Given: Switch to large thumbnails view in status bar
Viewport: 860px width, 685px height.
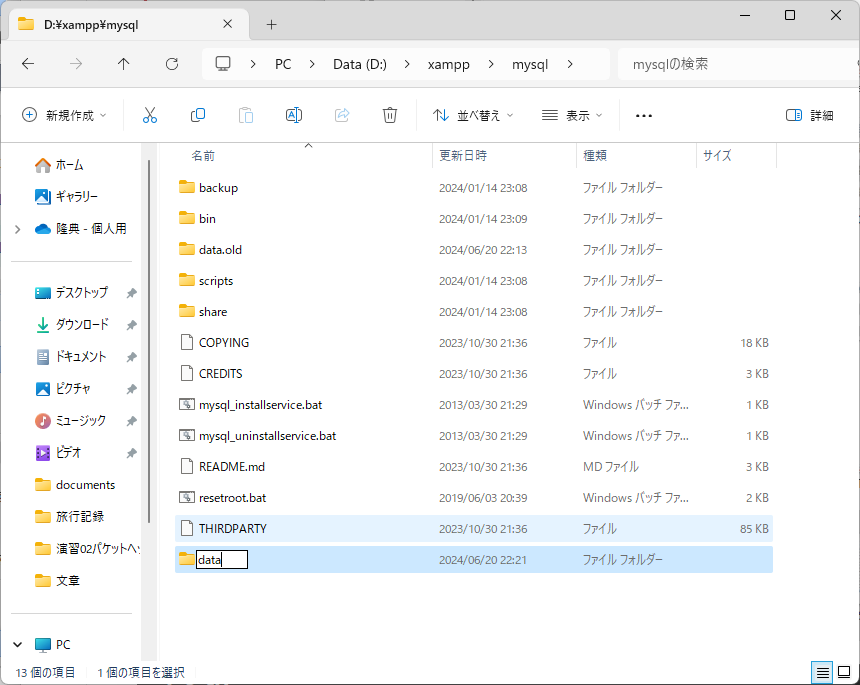Looking at the screenshot, I should pos(843,672).
